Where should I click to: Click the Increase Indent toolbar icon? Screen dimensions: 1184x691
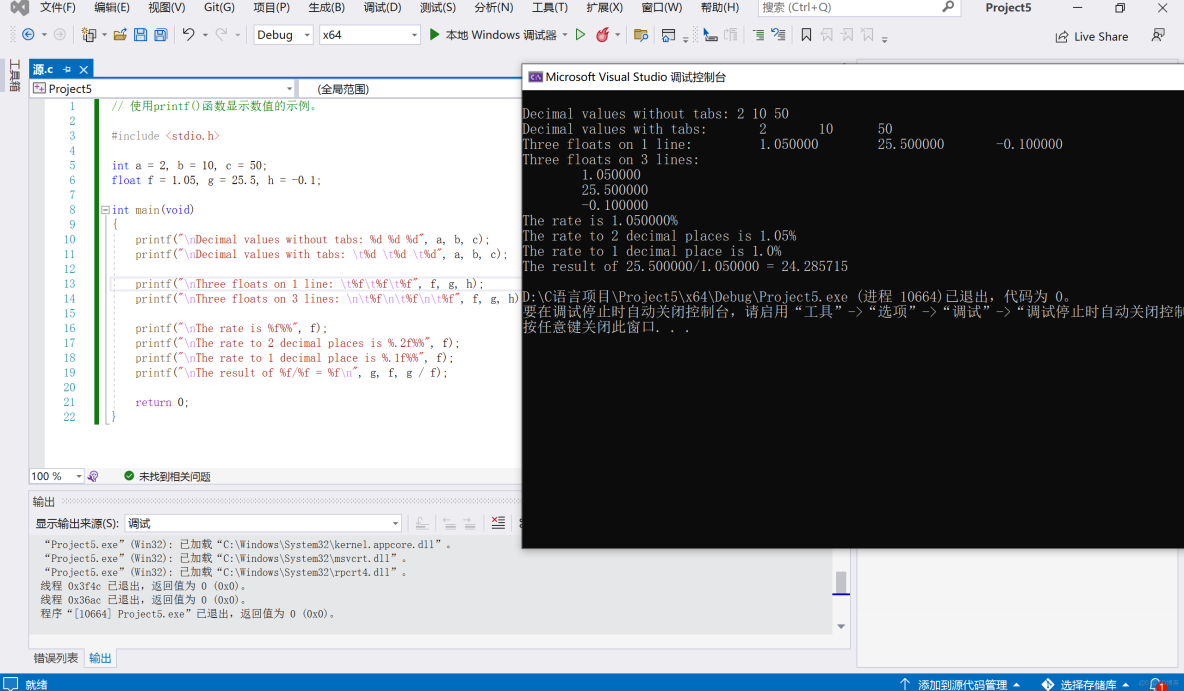(x=758, y=35)
